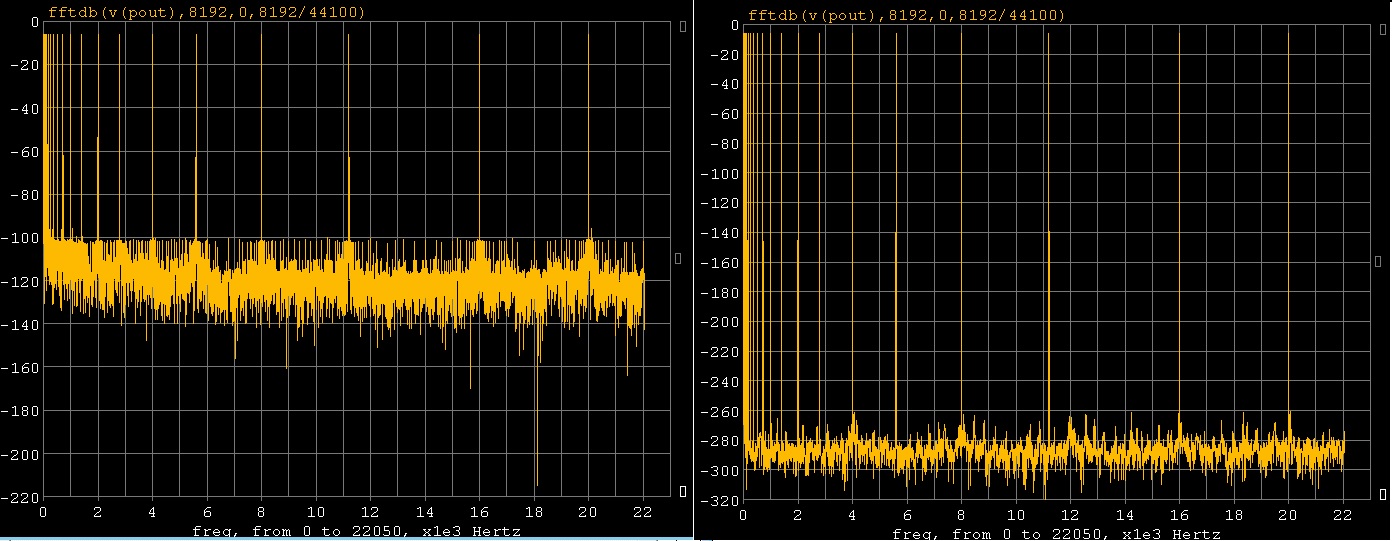1392x541 pixels.
Task: Select the right plot's fftdb(v(pout)) title
Action: (905, 14)
